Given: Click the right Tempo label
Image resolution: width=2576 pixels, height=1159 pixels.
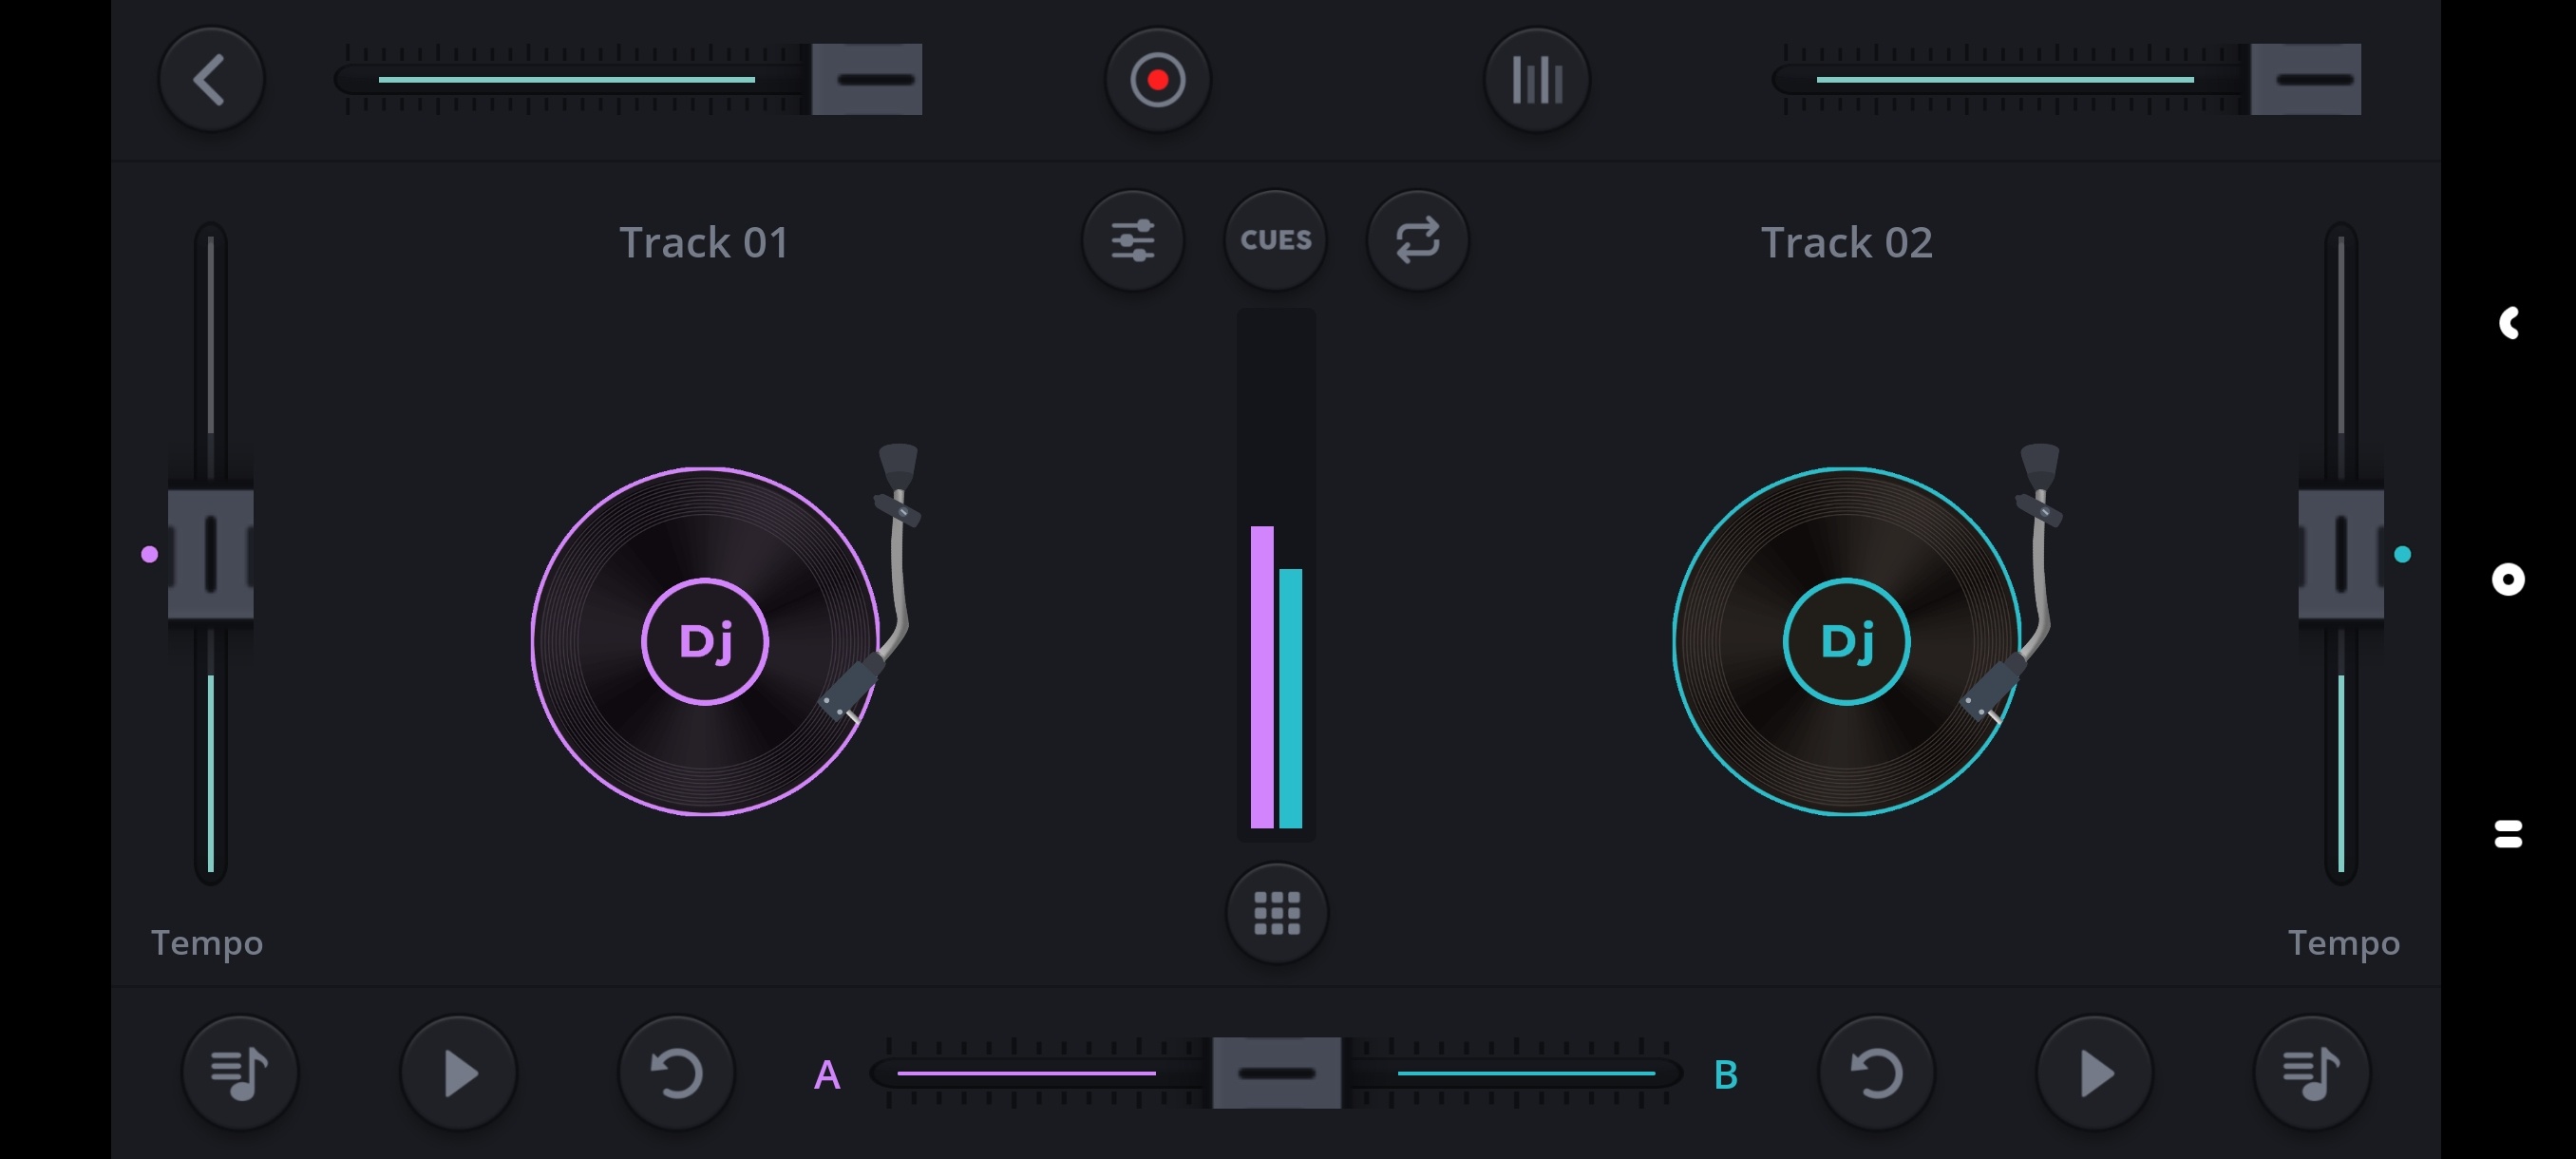Looking at the screenshot, I should [x=2344, y=943].
